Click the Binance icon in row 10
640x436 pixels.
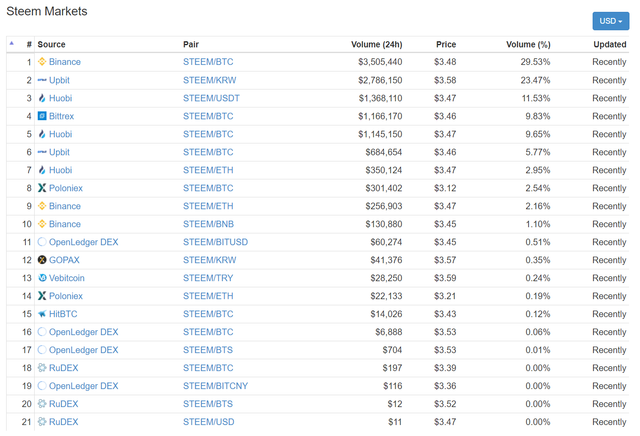pos(42,224)
